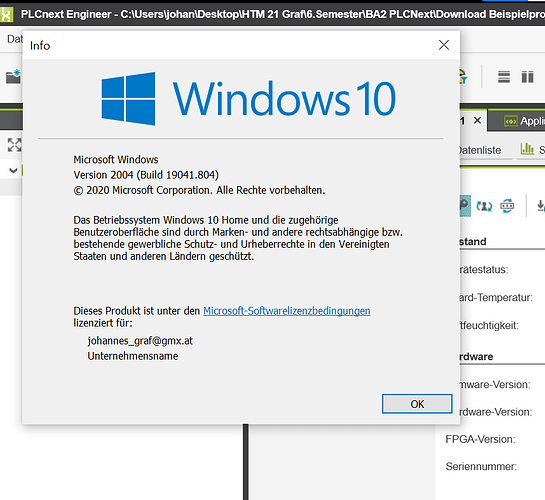The image size is (545, 500).
Task: Click the 'Gerätestatus:' label in PLCnext cockpit
Action: (484, 270)
